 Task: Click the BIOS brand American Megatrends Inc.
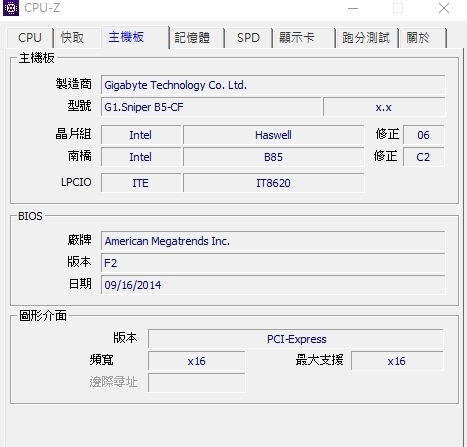[x=273, y=241]
